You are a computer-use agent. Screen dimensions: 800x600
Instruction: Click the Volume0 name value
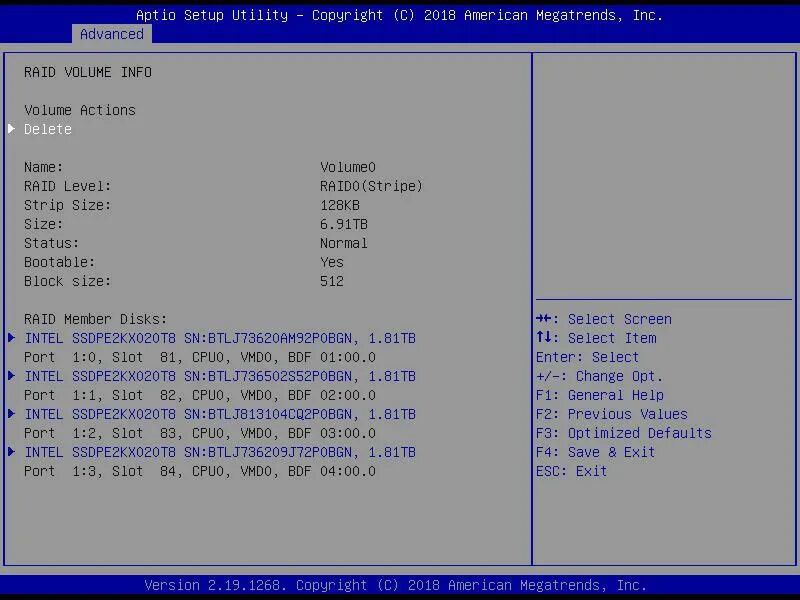348,167
